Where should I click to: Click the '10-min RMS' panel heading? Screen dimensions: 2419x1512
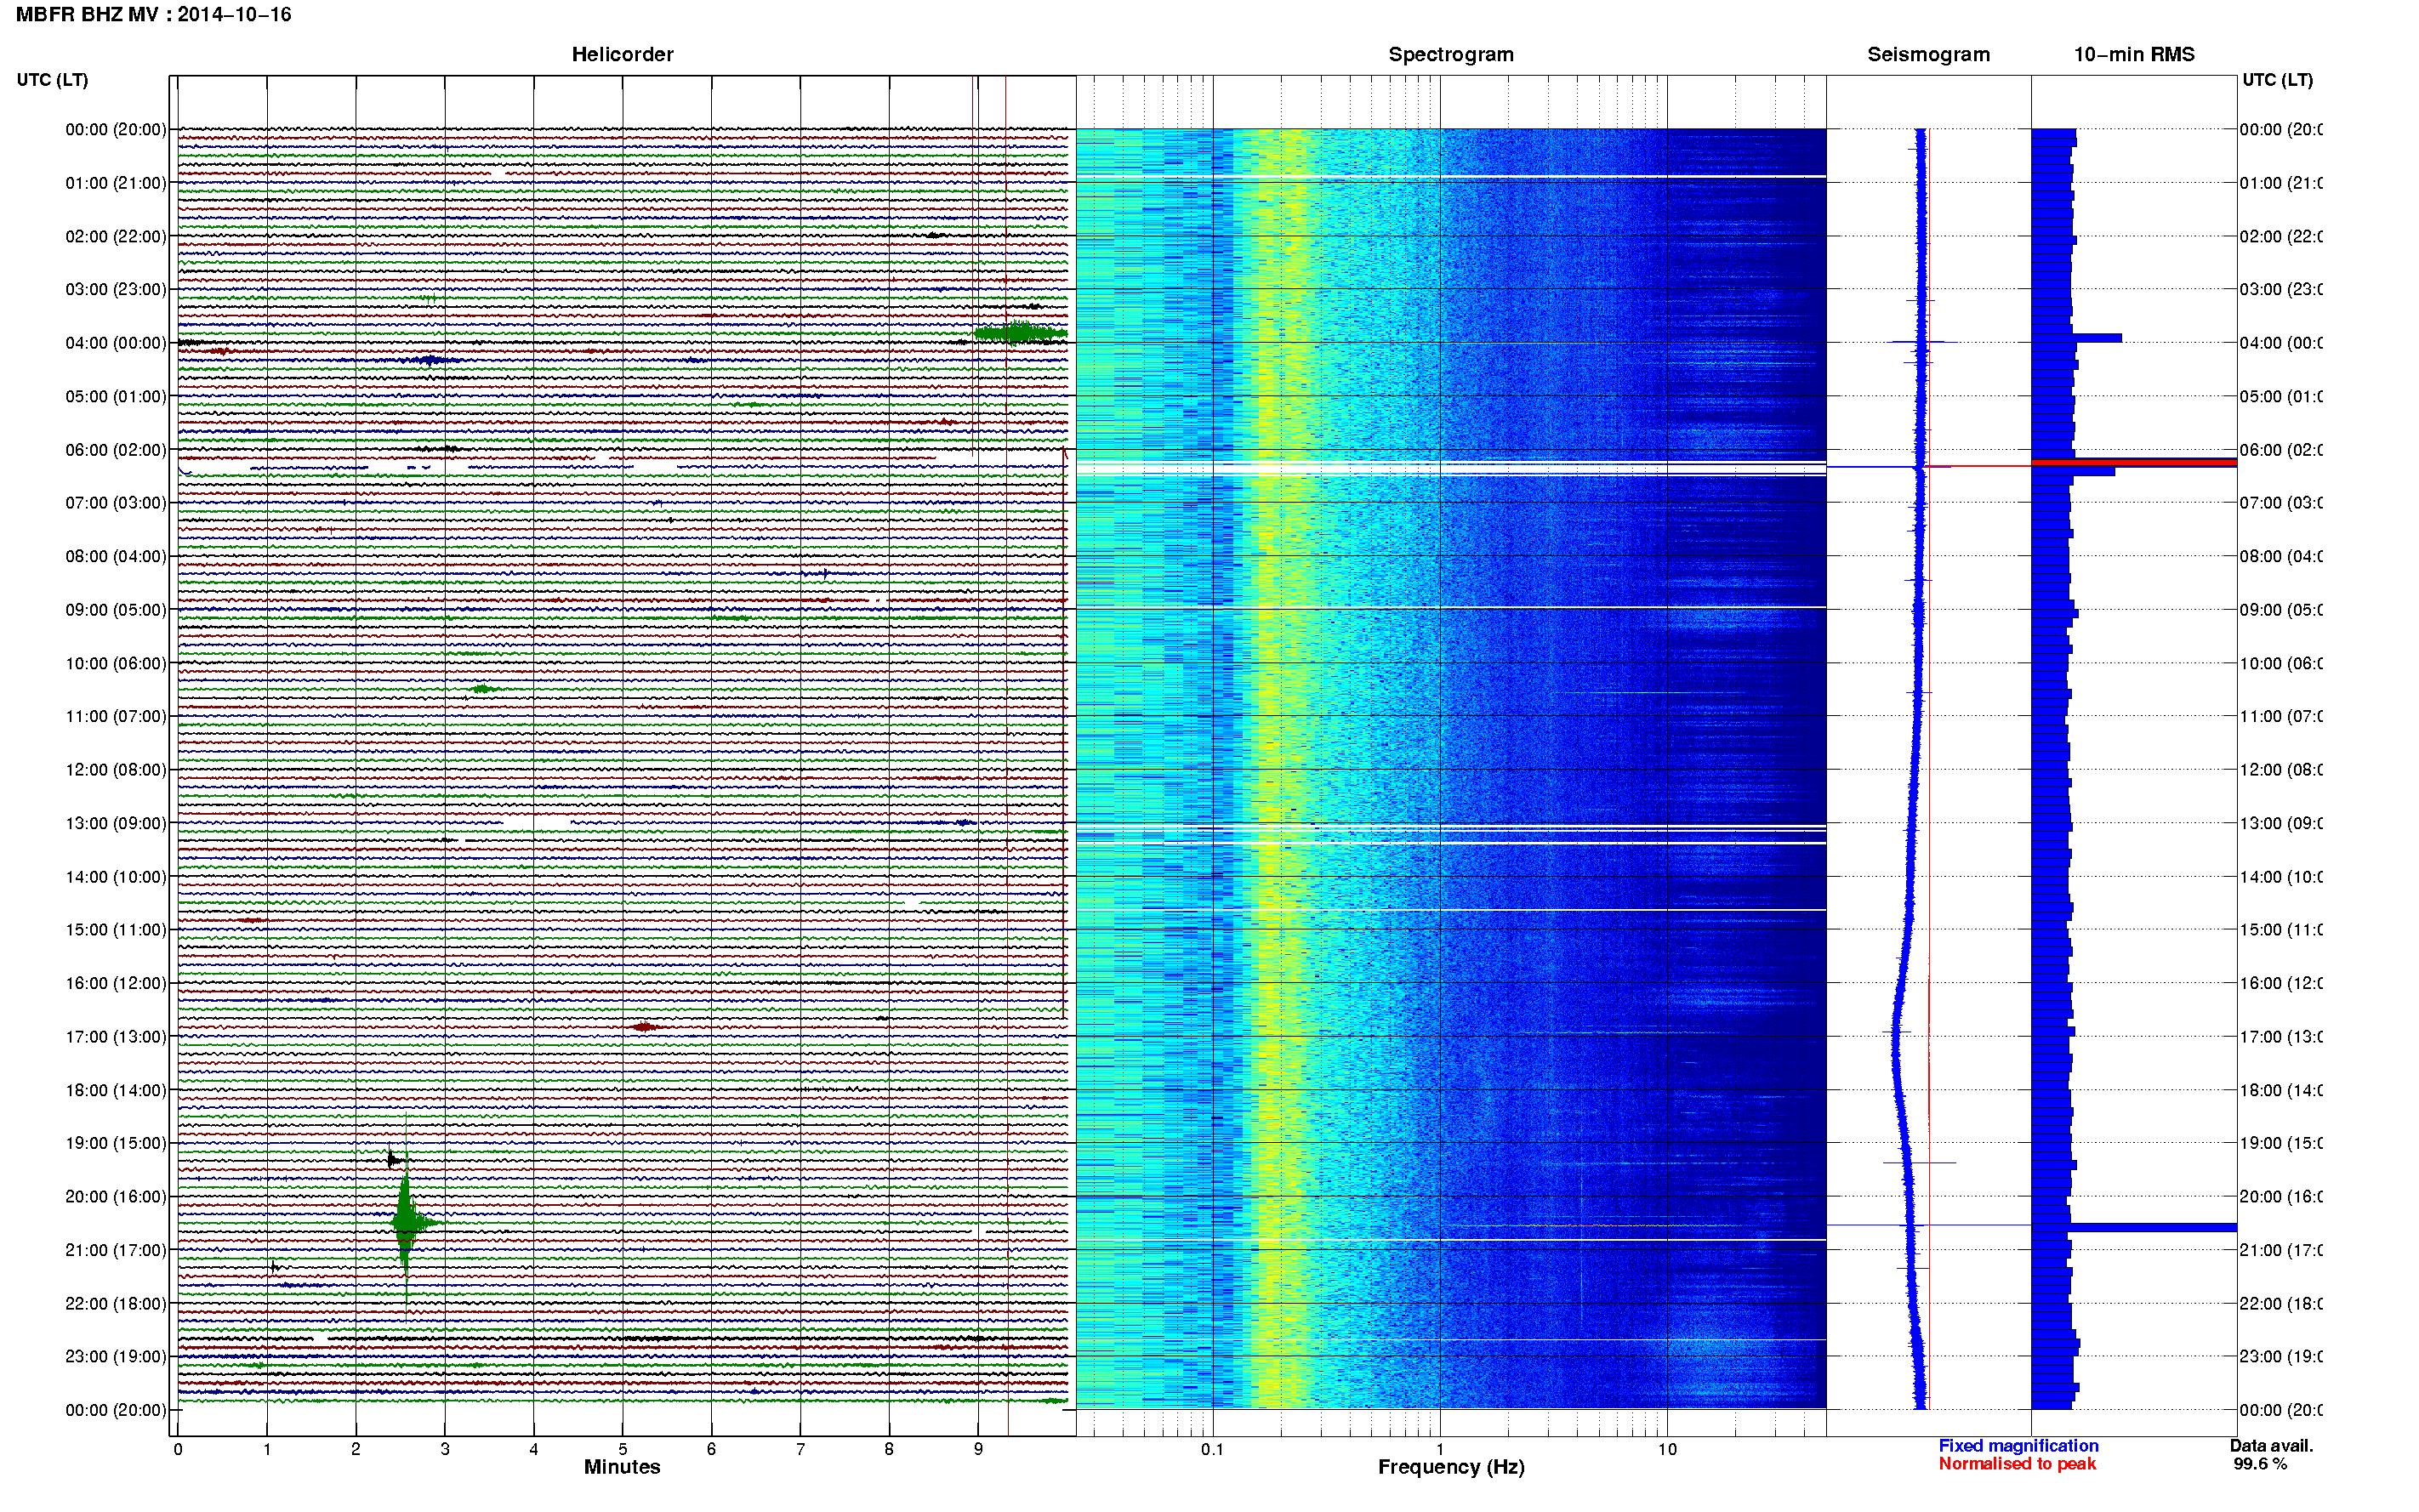point(2133,54)
